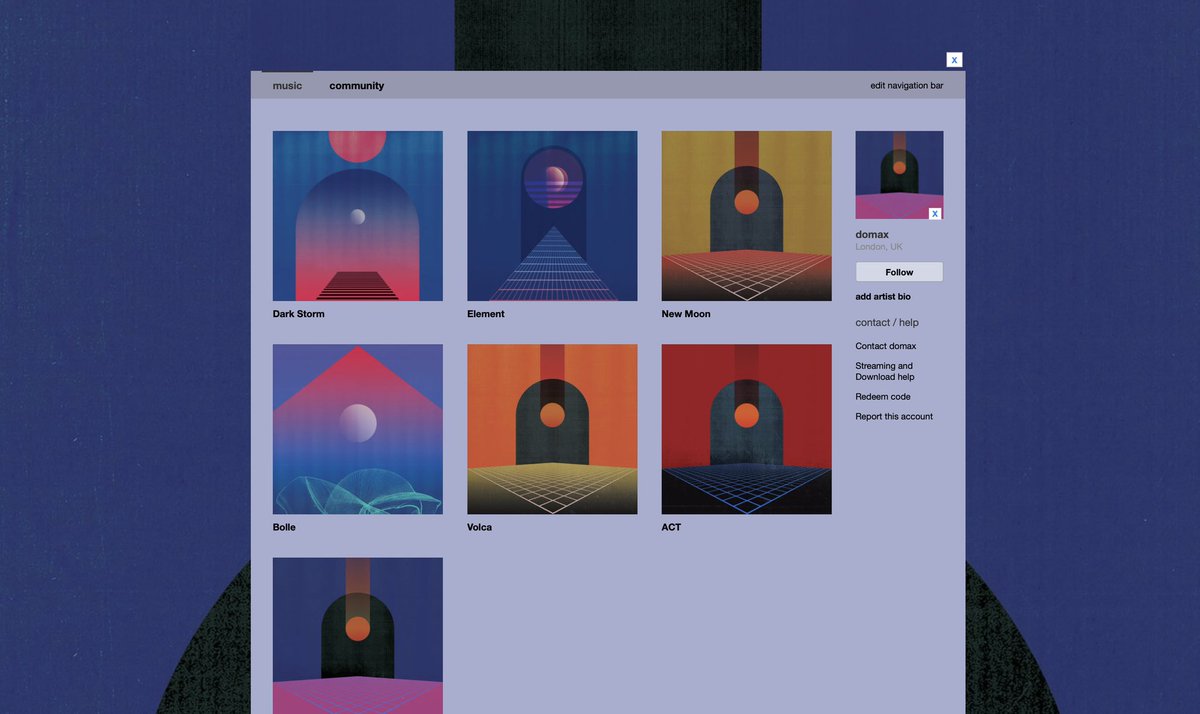Open the Element album cover

point(552,216)
